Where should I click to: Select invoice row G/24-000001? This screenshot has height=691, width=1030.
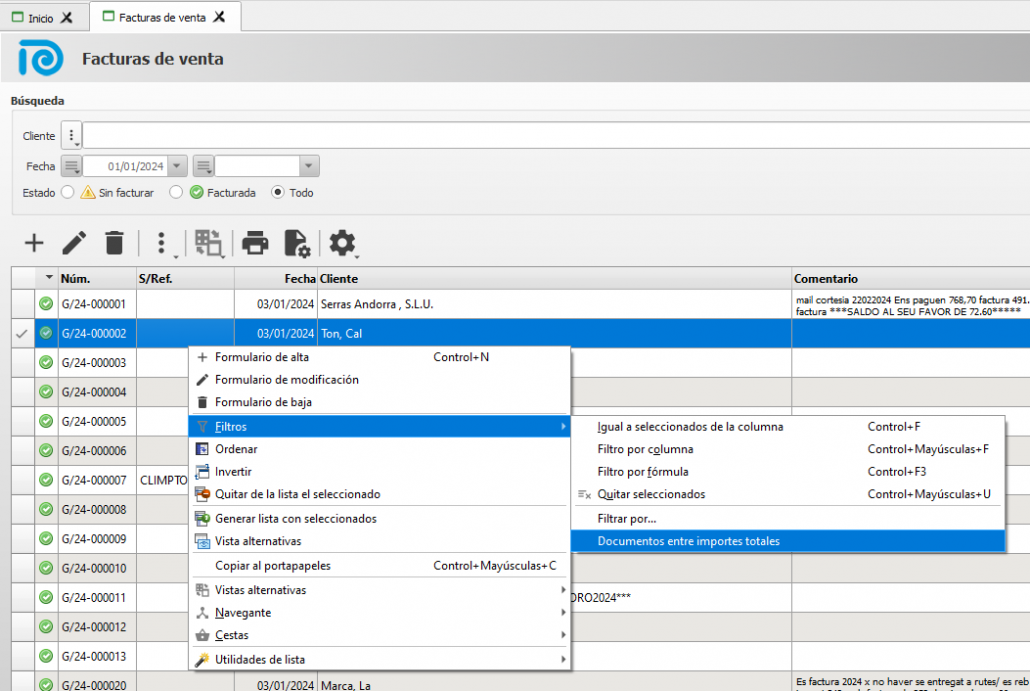point(94,304)
